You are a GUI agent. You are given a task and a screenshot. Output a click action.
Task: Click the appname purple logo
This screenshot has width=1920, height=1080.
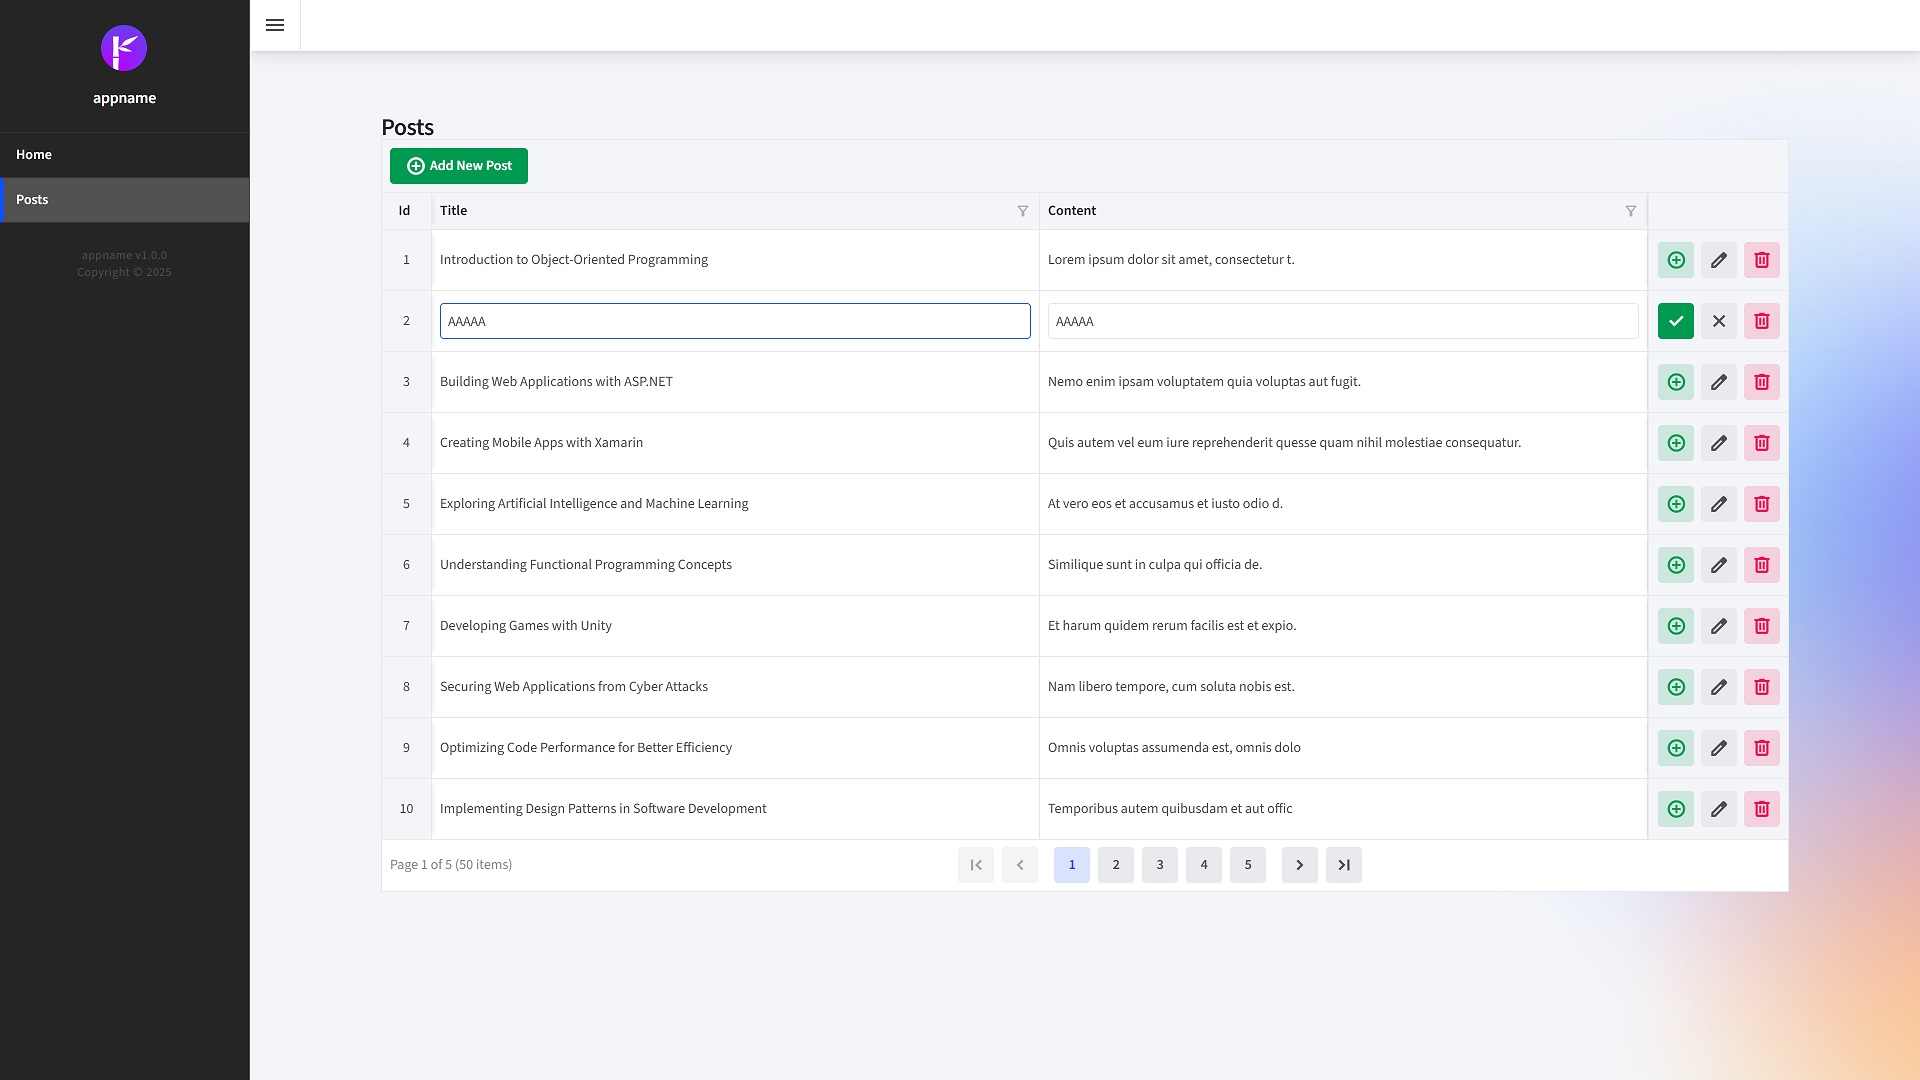[x=124, y=48]
